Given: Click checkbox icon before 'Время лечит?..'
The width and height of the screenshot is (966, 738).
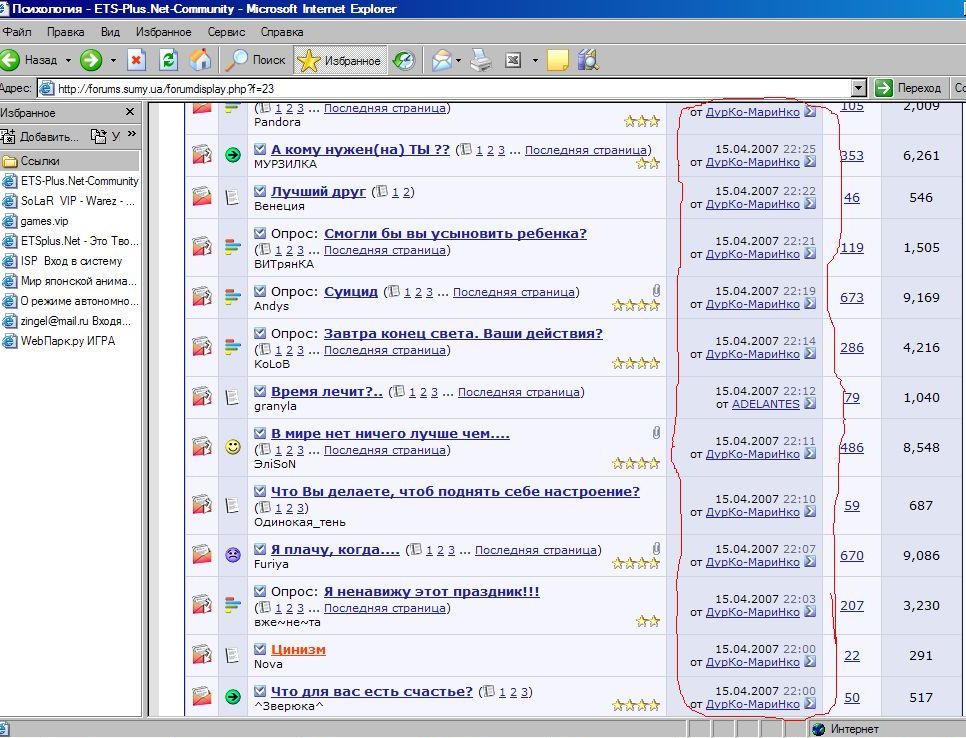Looking at the screenshot, I should pos(260,391).
